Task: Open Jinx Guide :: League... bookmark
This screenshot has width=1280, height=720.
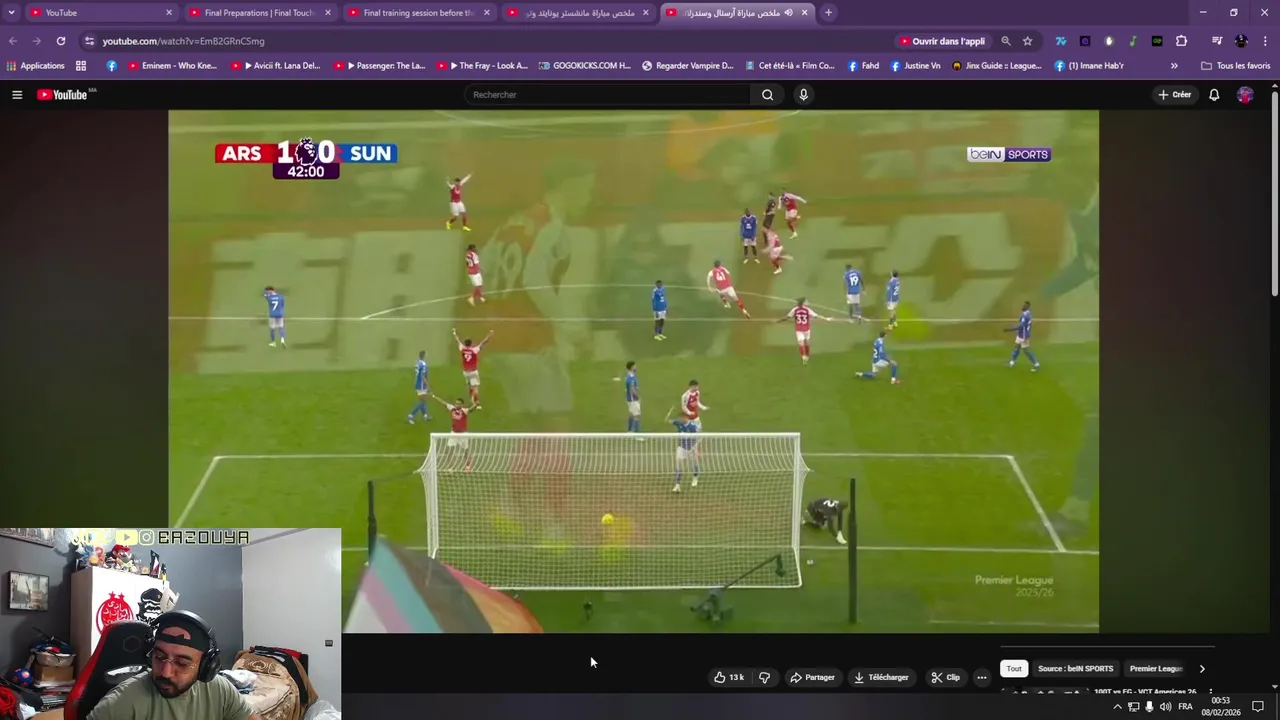Action: [x=997, y=66]
